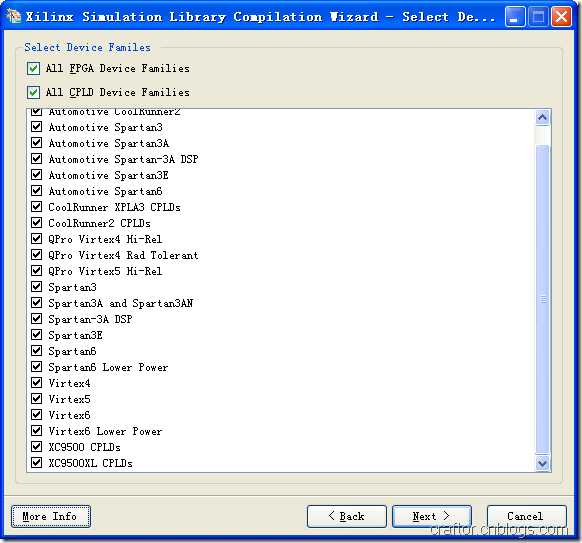The width and height of the screenshot is (582, 543).
Task: Click the More Info button
Action: [x=51, y=516]
